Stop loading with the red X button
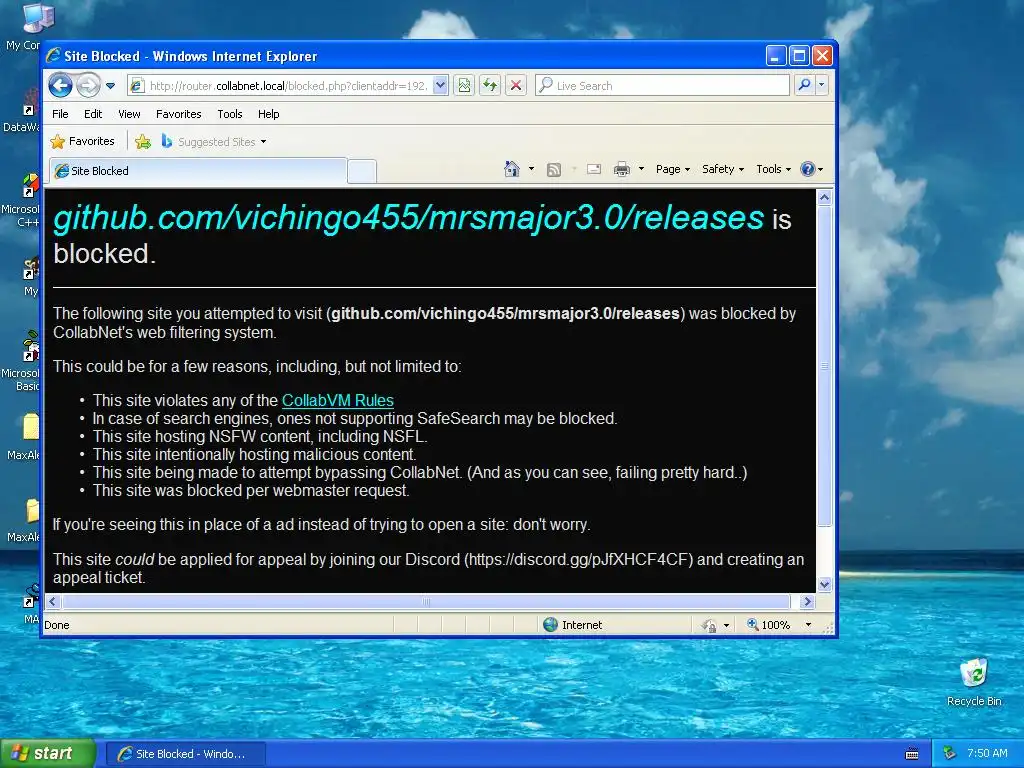This screenshot has width=1024, height=768. click(x=516, y=86)
